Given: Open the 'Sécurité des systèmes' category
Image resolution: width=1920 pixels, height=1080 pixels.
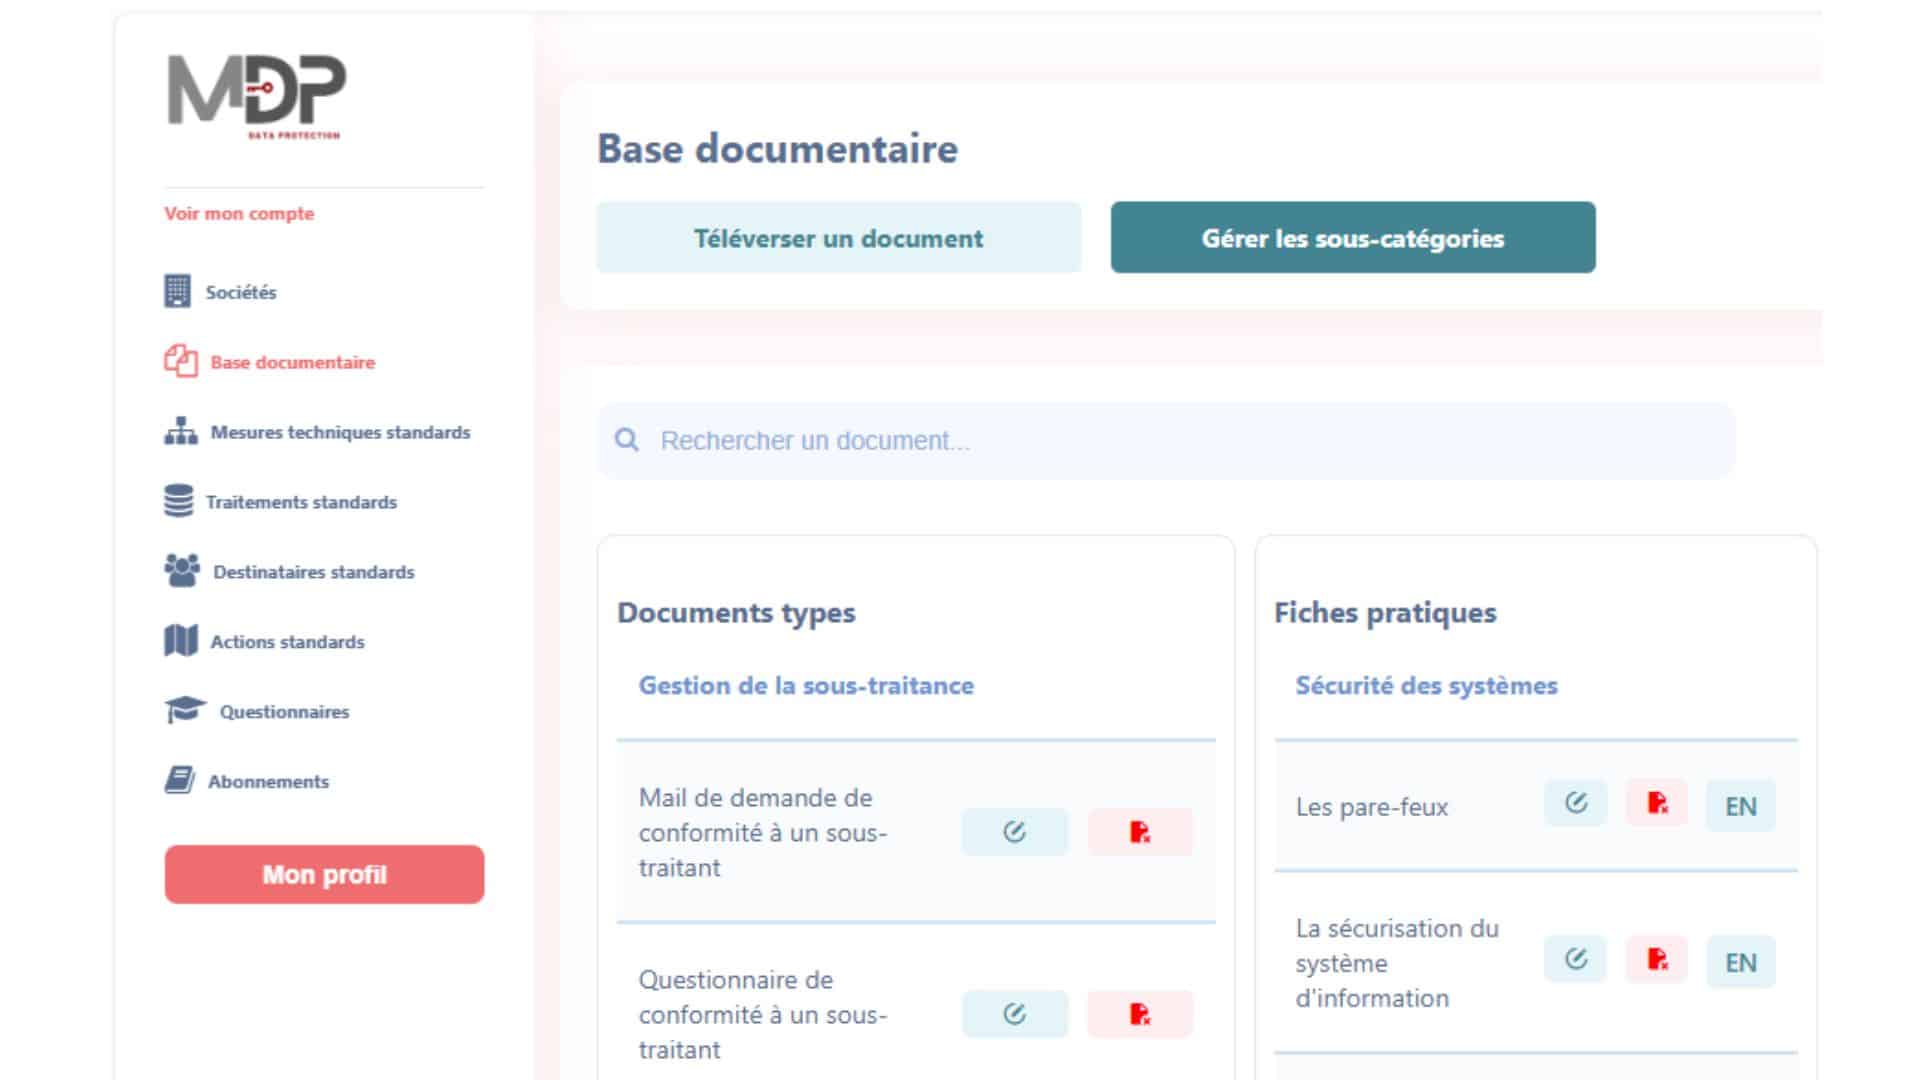Looking at the screenshot, I should (1425, 686).
